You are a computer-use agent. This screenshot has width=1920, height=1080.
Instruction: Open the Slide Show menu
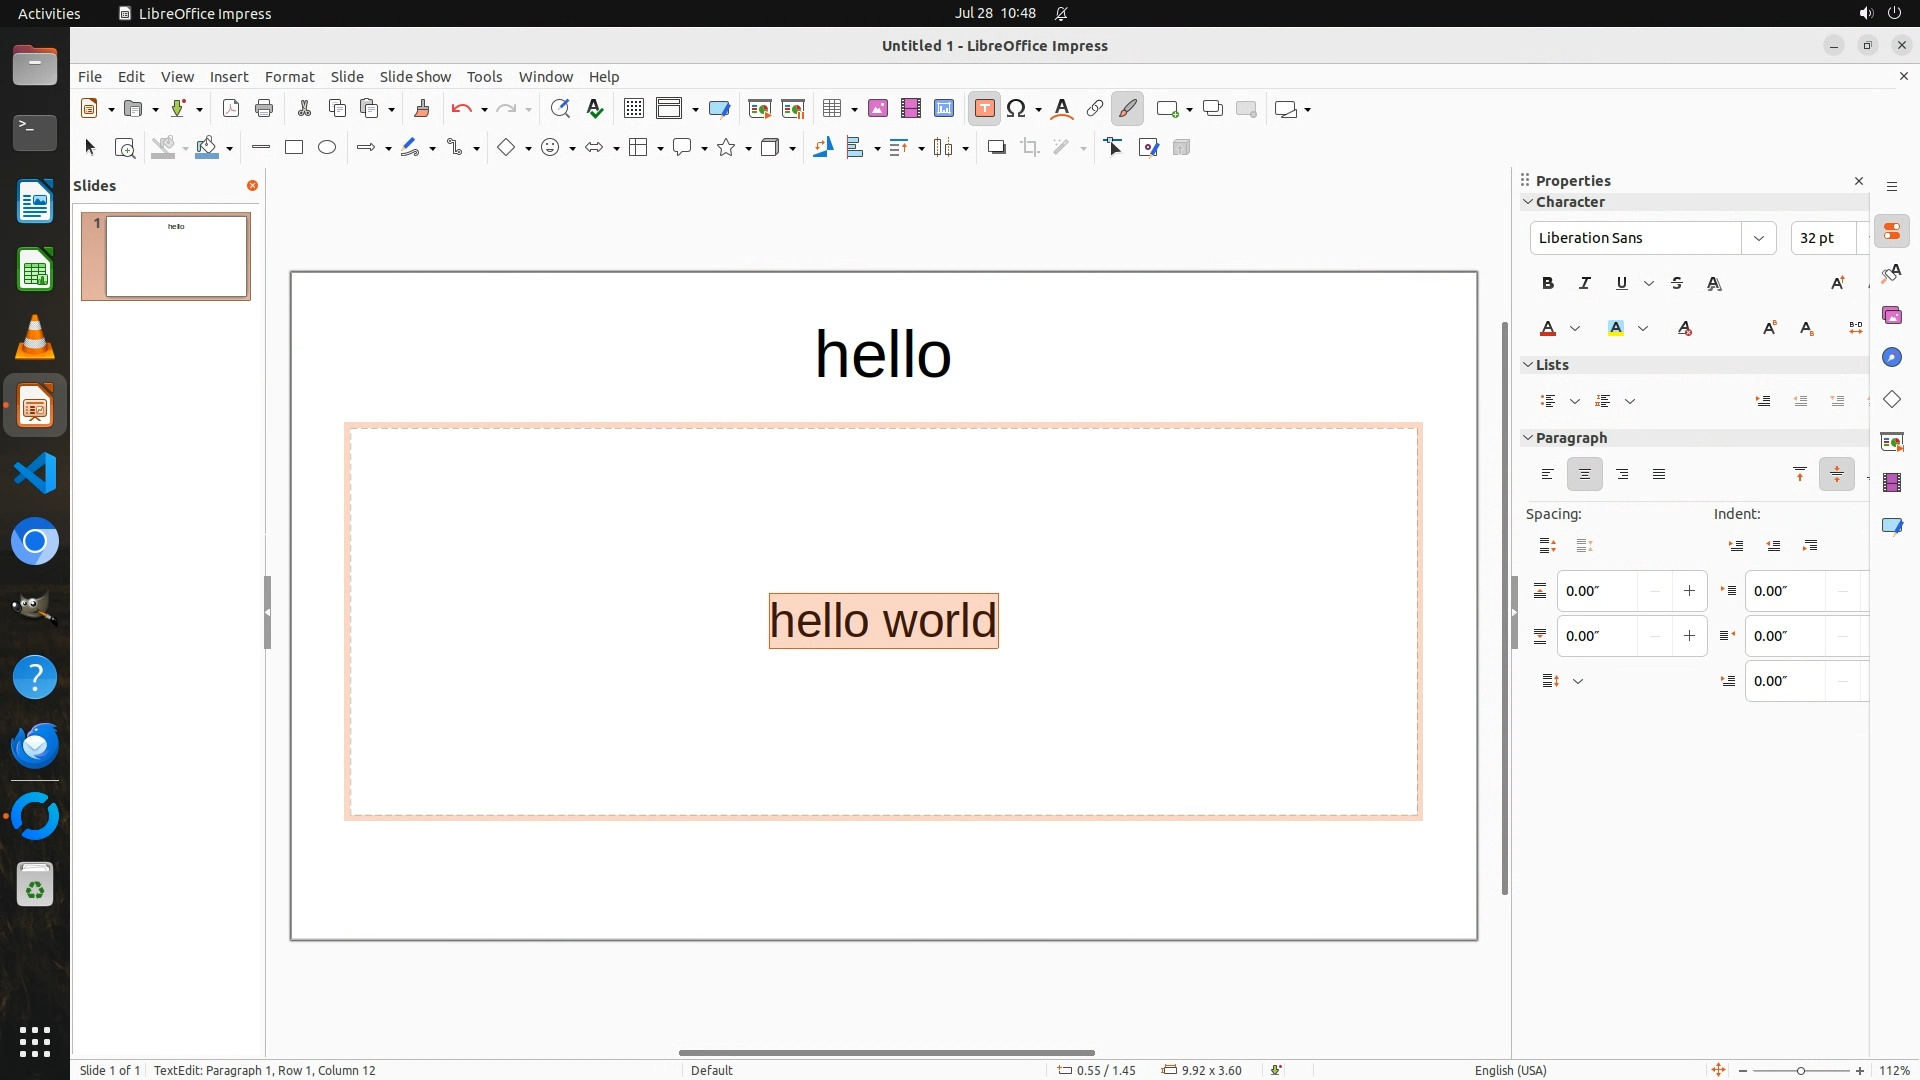coord(415,77)
